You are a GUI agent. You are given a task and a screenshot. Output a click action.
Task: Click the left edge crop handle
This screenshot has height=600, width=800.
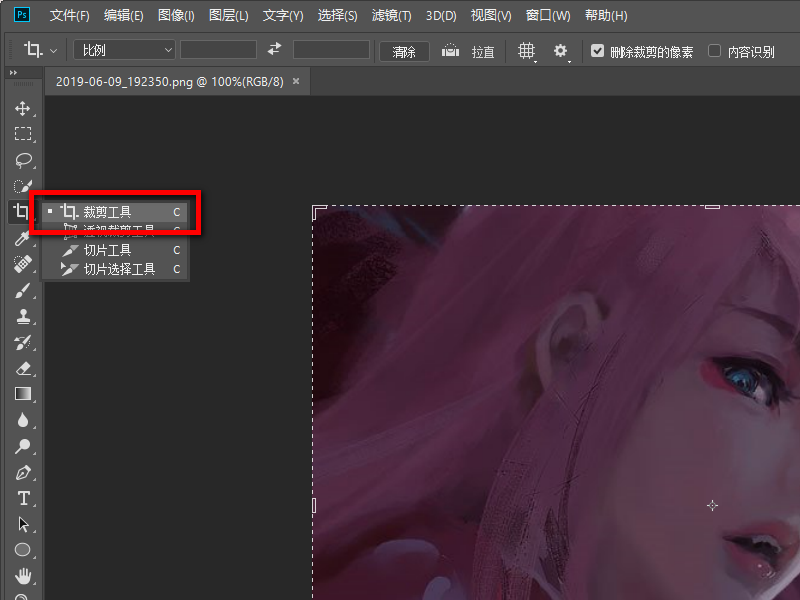pyautogui.click(x=314, y=505)
